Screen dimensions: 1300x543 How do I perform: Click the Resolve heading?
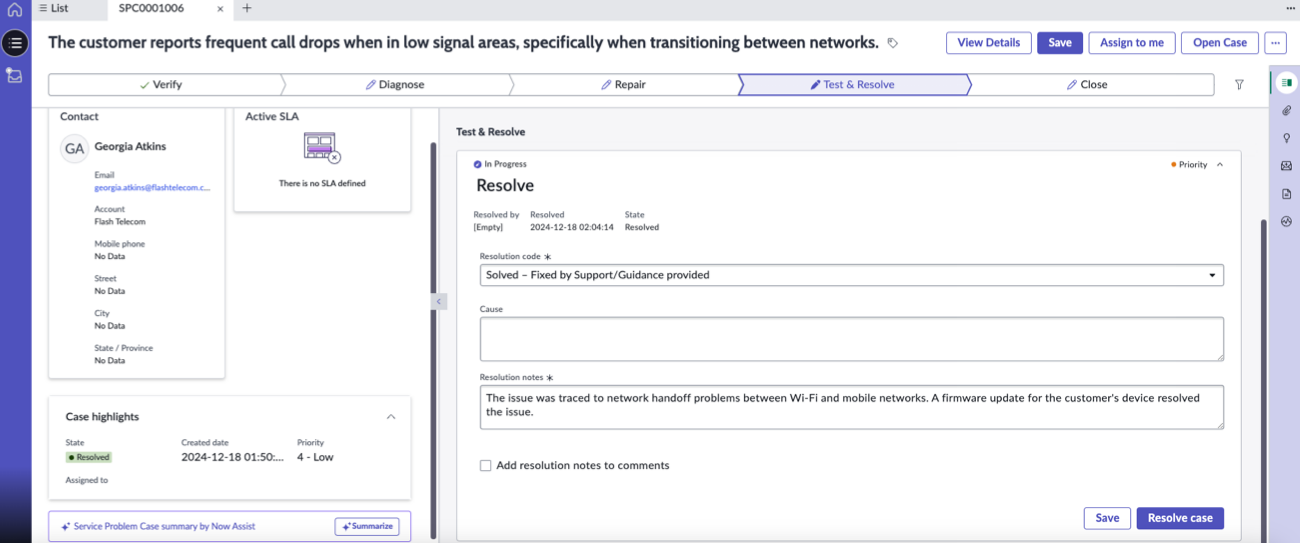point(505,186)
